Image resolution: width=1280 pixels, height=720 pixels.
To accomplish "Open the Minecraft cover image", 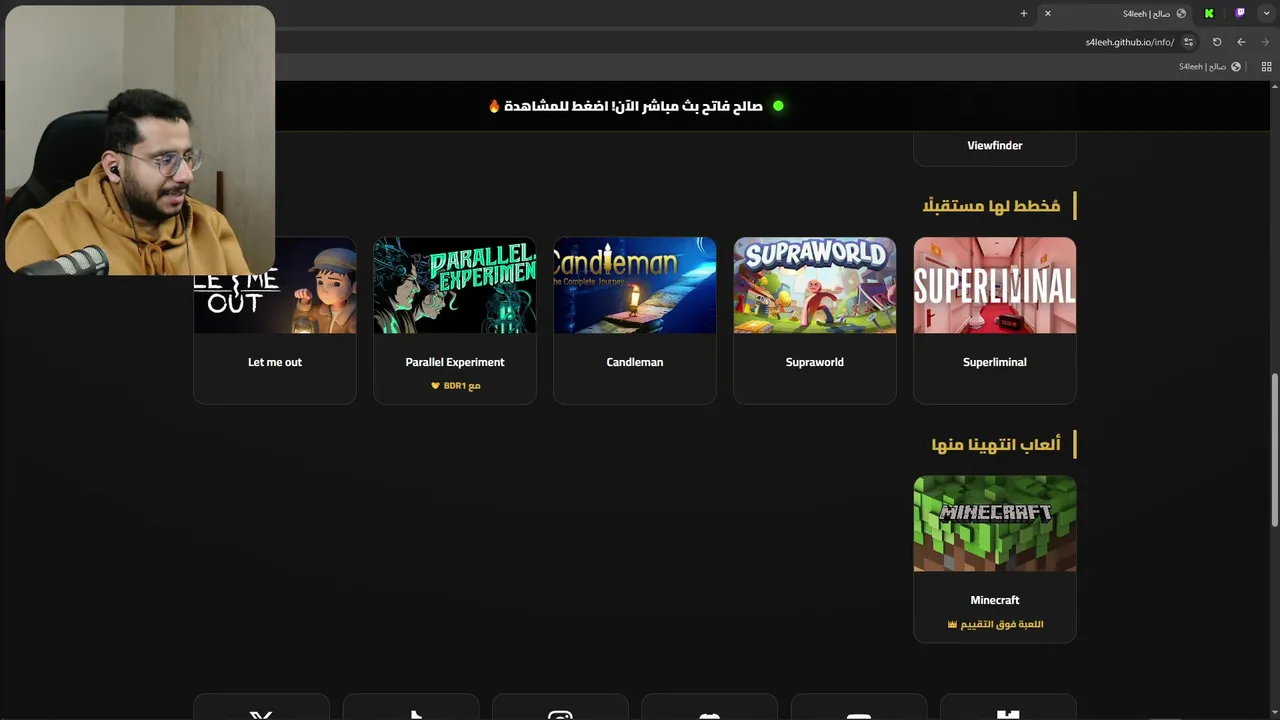I will (x=995, y=523).
